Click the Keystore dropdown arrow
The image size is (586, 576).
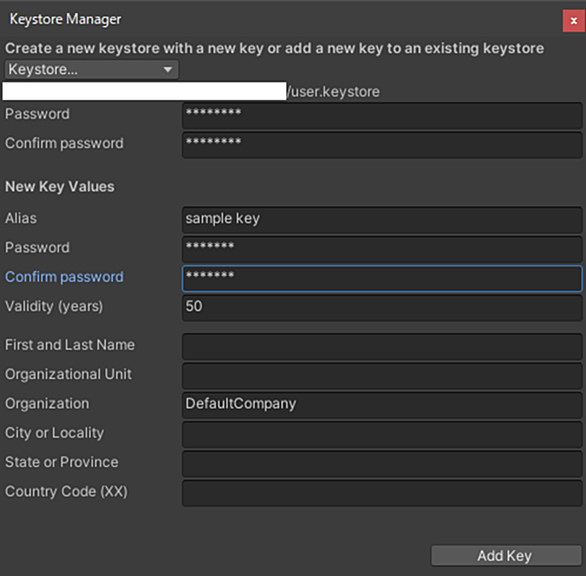(x=168, y=70)
